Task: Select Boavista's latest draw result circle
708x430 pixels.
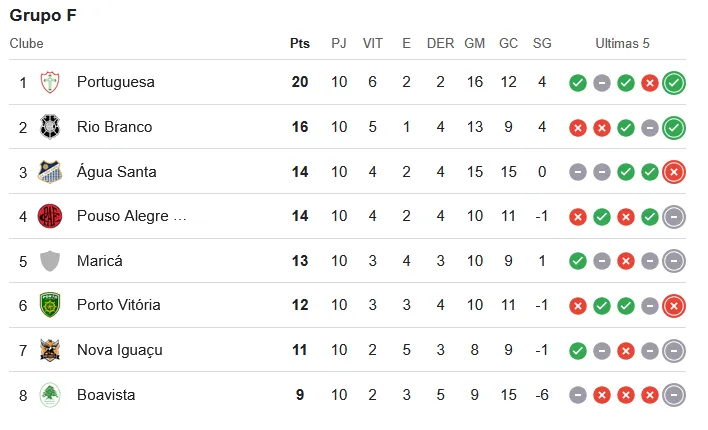Action: coord(674,395)
